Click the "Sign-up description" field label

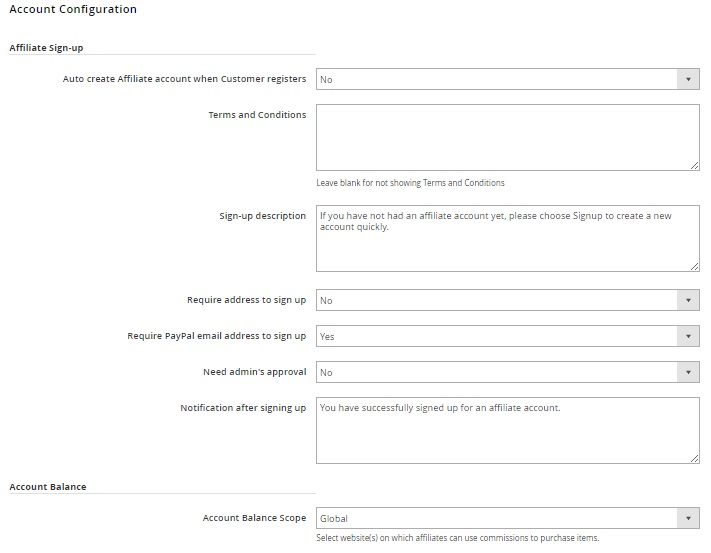click(263, 215)
